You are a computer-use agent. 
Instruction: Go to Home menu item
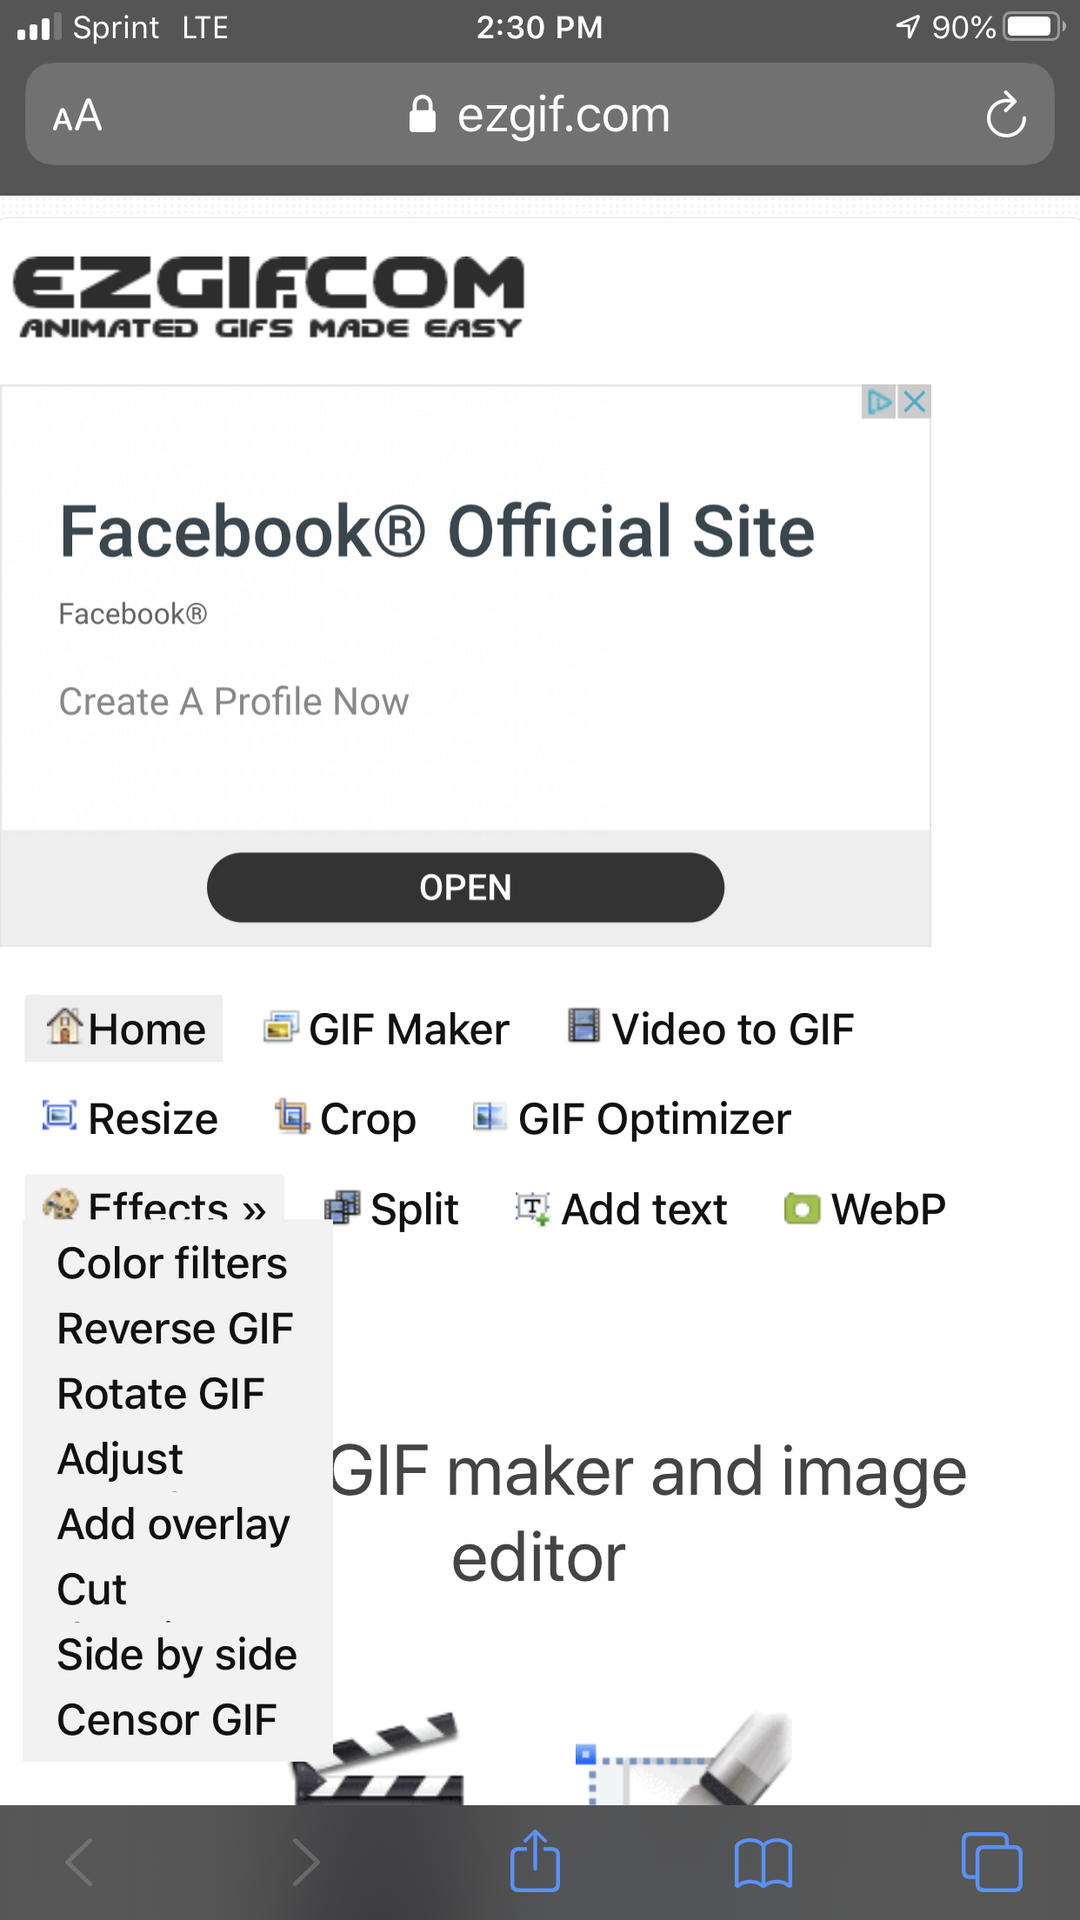(x=125, y=1029)
